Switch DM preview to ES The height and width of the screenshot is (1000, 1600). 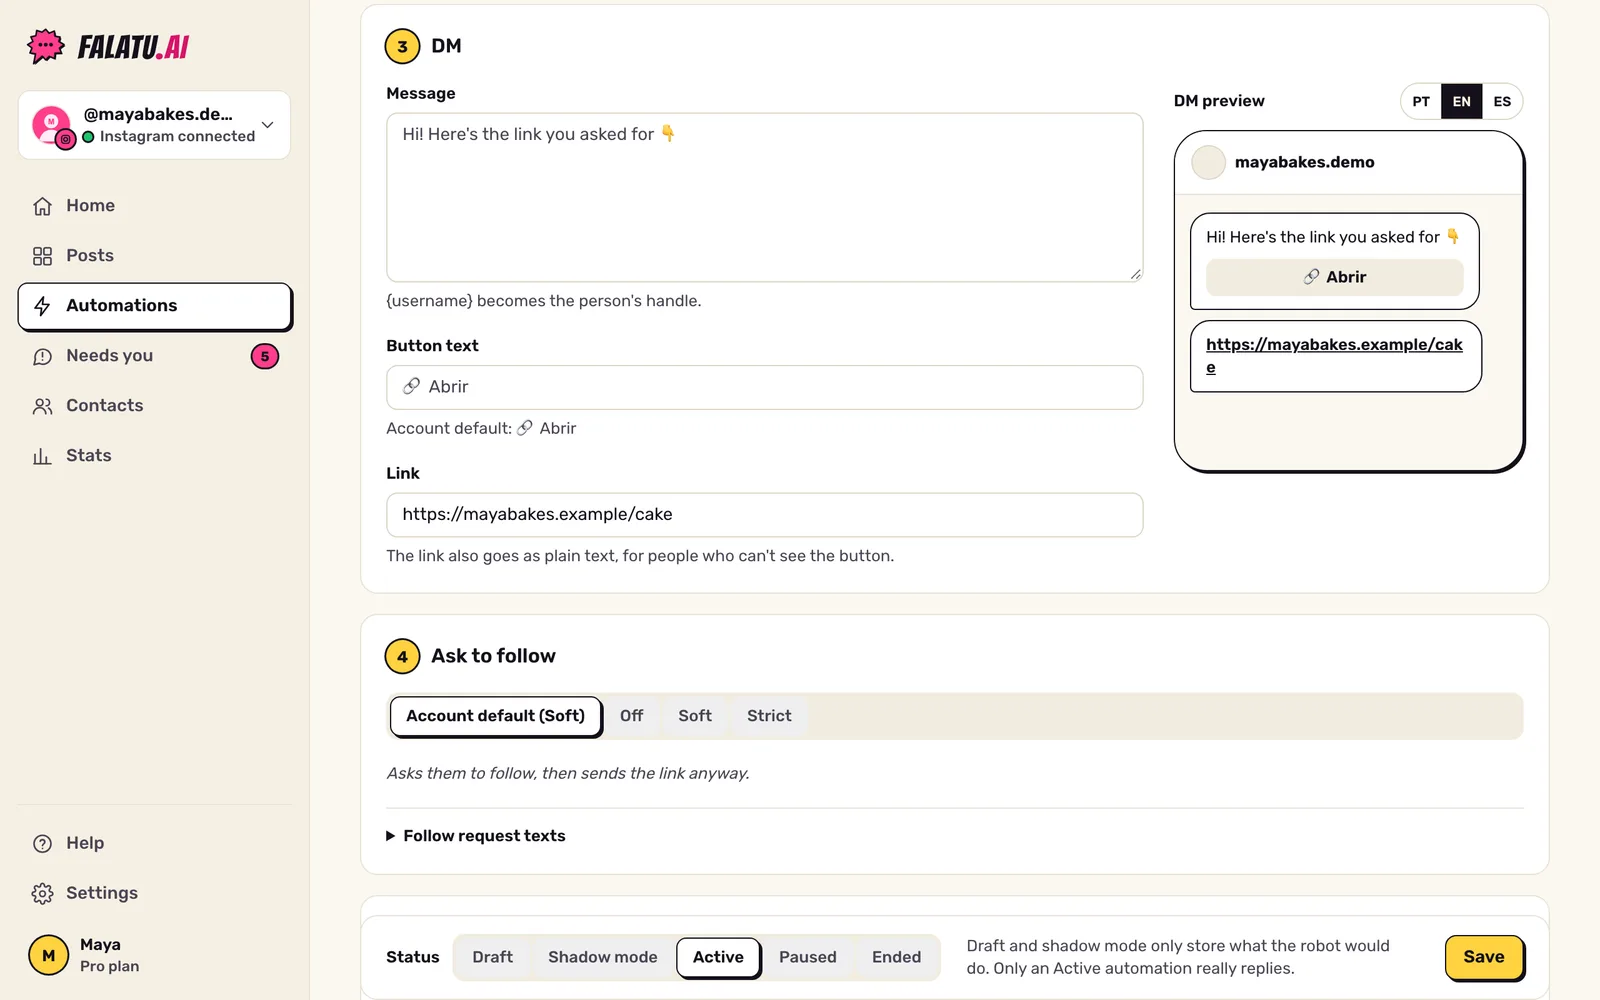click(x=1502, y=101)
